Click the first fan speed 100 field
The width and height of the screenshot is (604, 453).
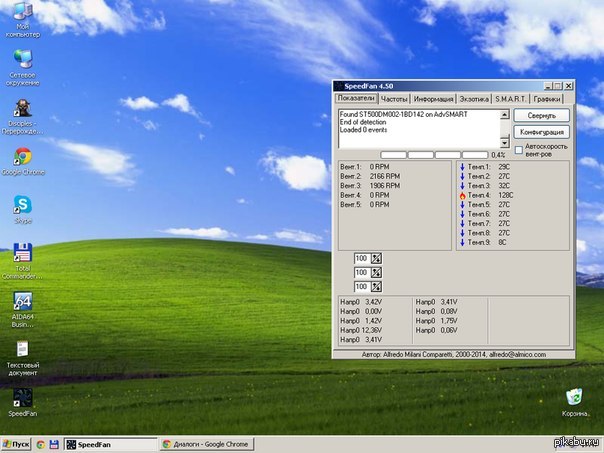click(x=362, y=258)
